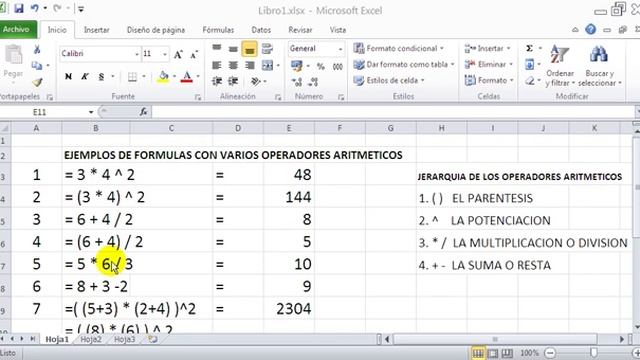Image resolution: width=640 pixels, height=360 pixels.
Task: Apply yellow fill color bucket
Action: (163, 77)
